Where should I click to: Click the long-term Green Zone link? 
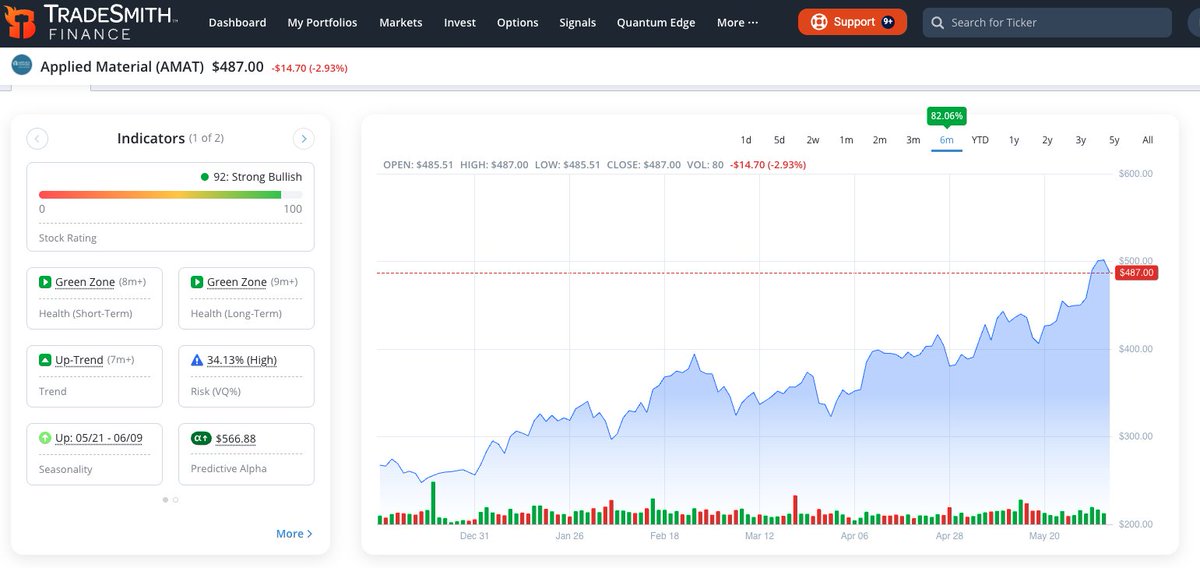pyautogui.click(x=237, y=282)
